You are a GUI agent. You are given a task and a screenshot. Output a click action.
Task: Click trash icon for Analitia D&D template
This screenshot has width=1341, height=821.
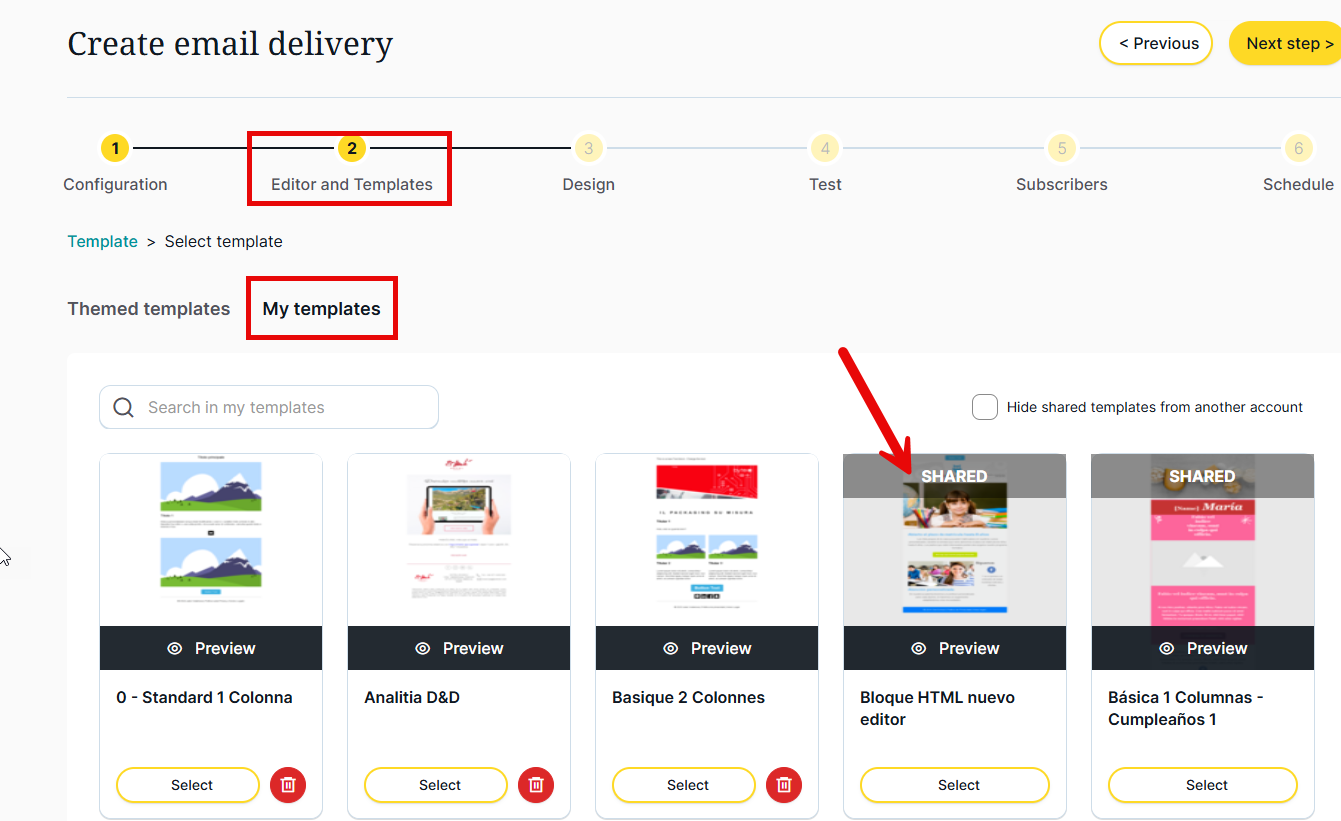coord(536,785)
